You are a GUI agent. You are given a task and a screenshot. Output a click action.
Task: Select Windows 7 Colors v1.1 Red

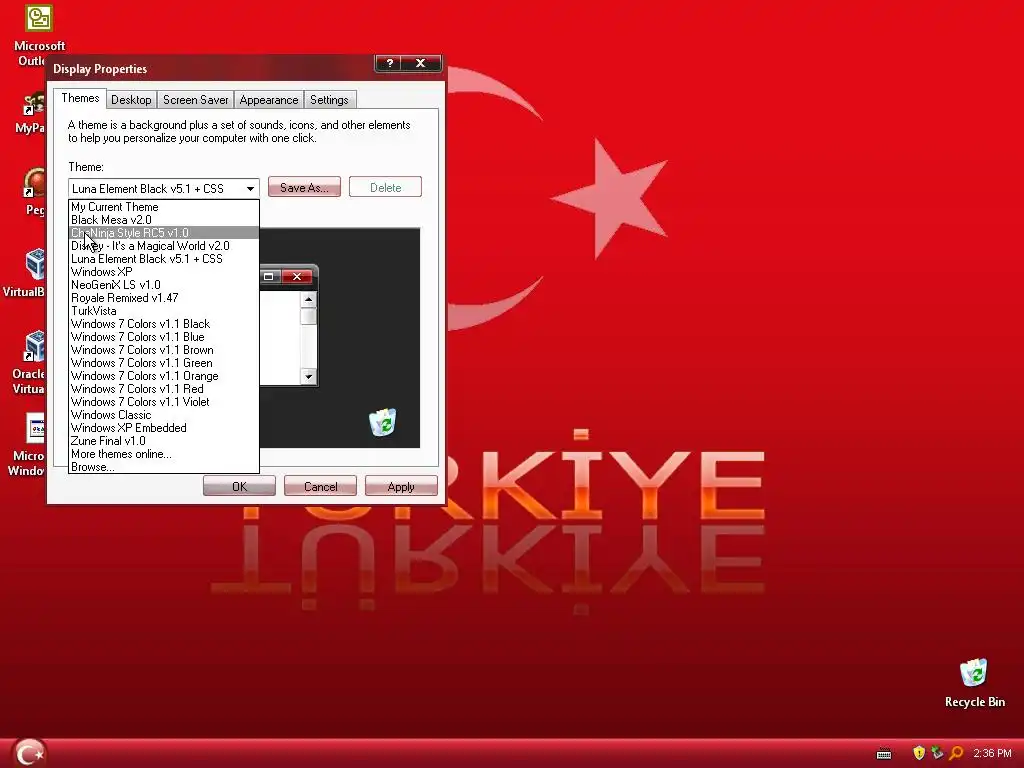[164, 389]
